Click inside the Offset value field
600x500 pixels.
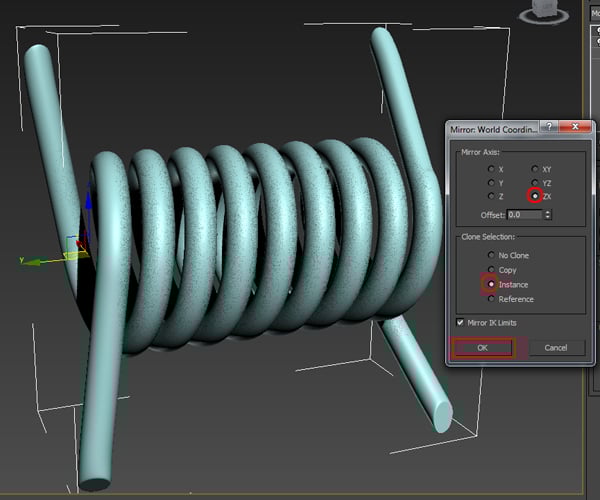pos(523,215)
